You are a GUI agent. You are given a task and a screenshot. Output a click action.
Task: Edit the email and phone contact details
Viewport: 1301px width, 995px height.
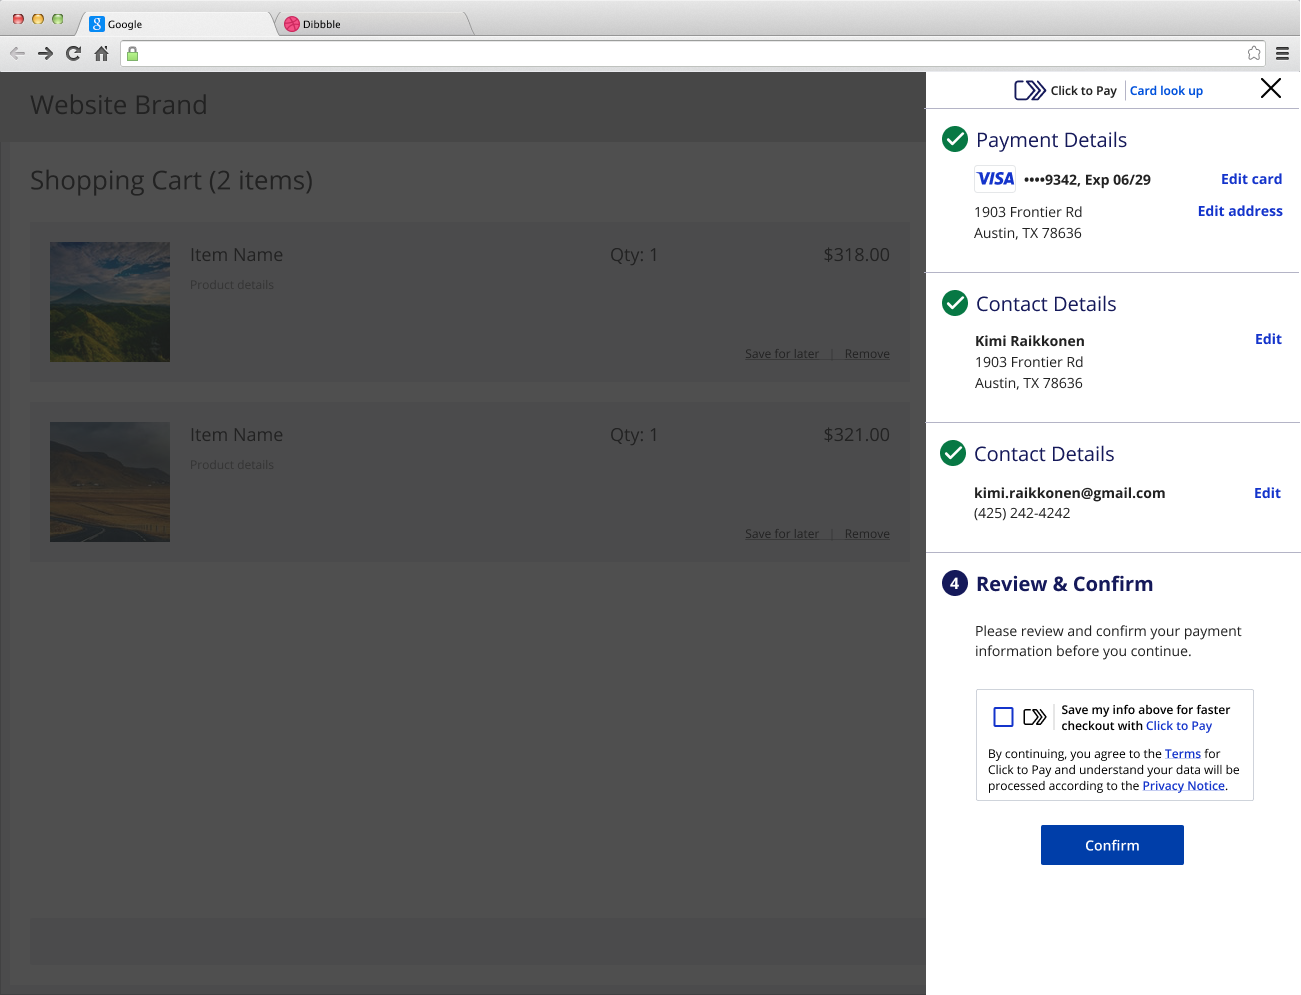click(1267, 493)
